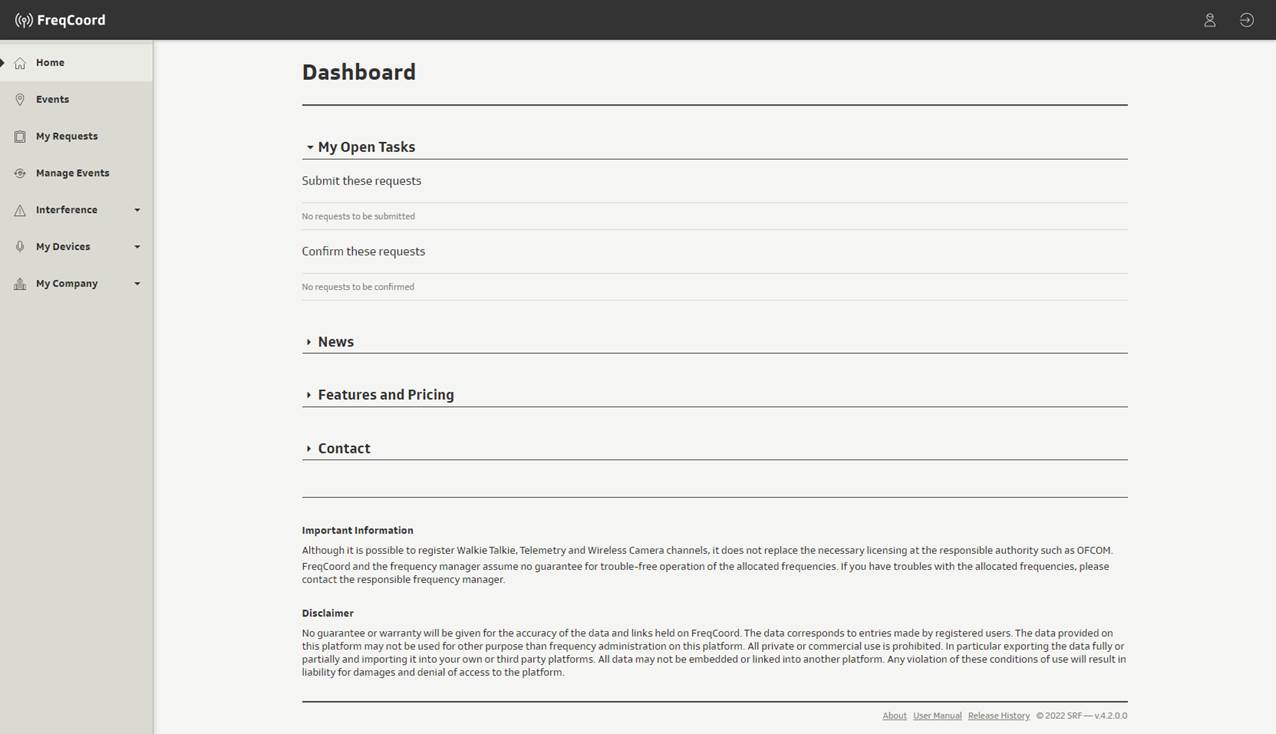This screenshot has width=1276, height=734.
Task: Open the User Manual link
Action: pyautogui.click(x=937, y=716)
